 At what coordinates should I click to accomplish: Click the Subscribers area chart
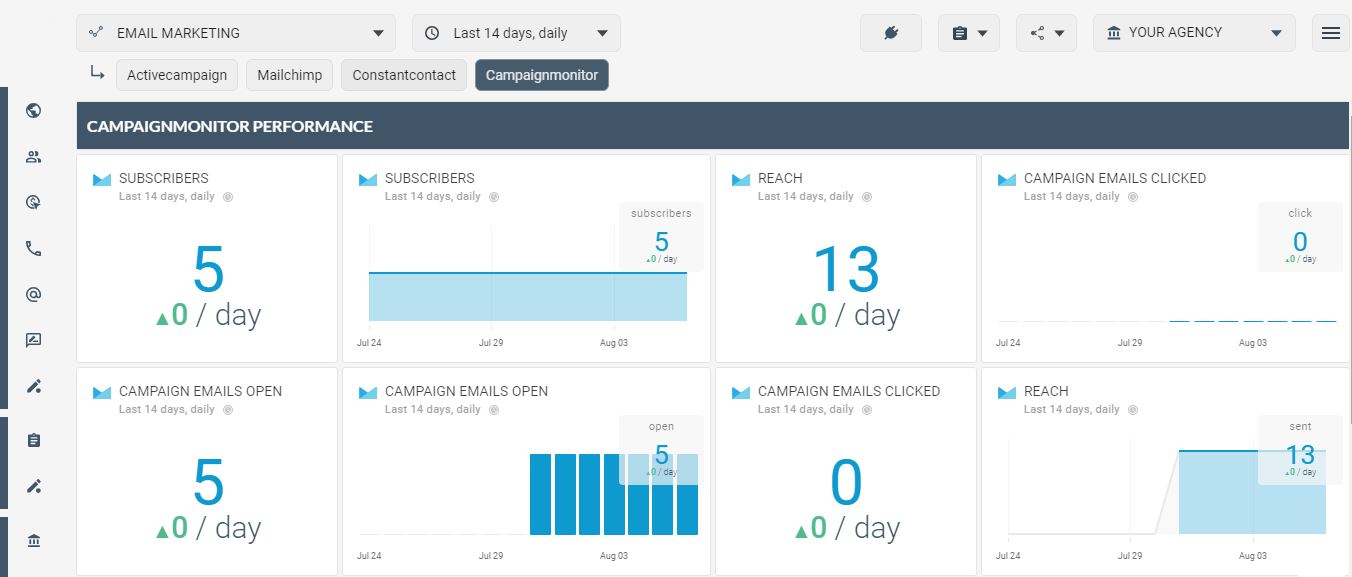coord(528,296)
